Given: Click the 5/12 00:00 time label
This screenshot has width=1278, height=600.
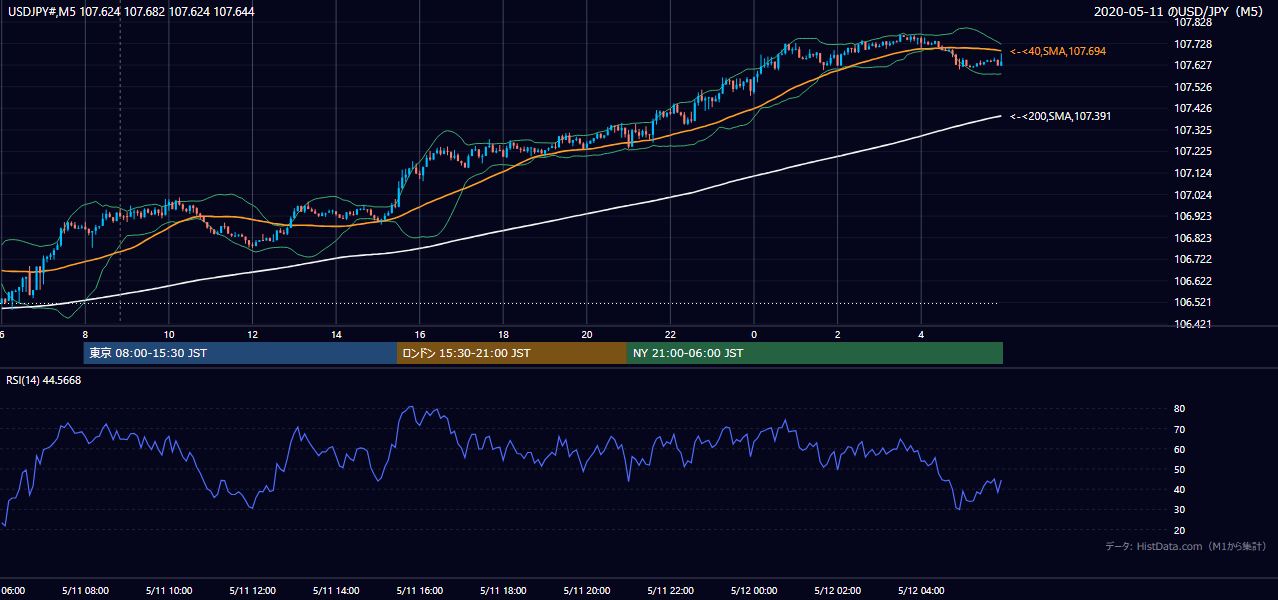Looking at the screenshot, I should point(754,591).
